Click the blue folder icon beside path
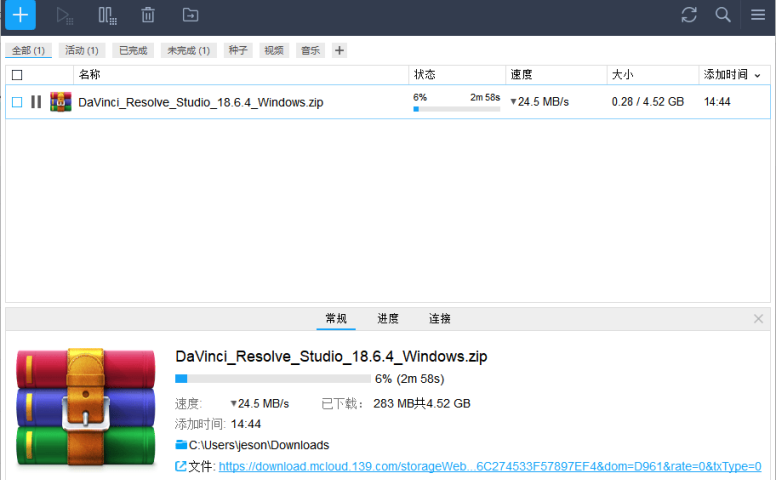Screen dimensions: 776x480 (181, 445)
